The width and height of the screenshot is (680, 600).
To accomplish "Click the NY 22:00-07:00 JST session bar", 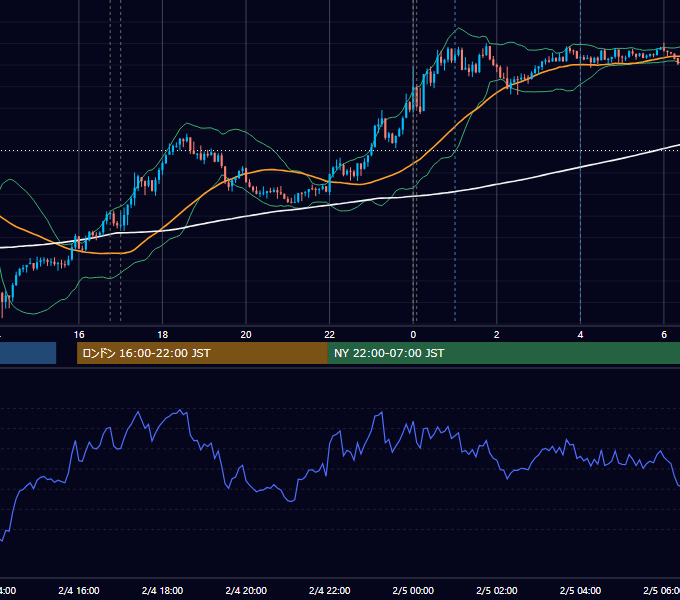I will point(503,353).
